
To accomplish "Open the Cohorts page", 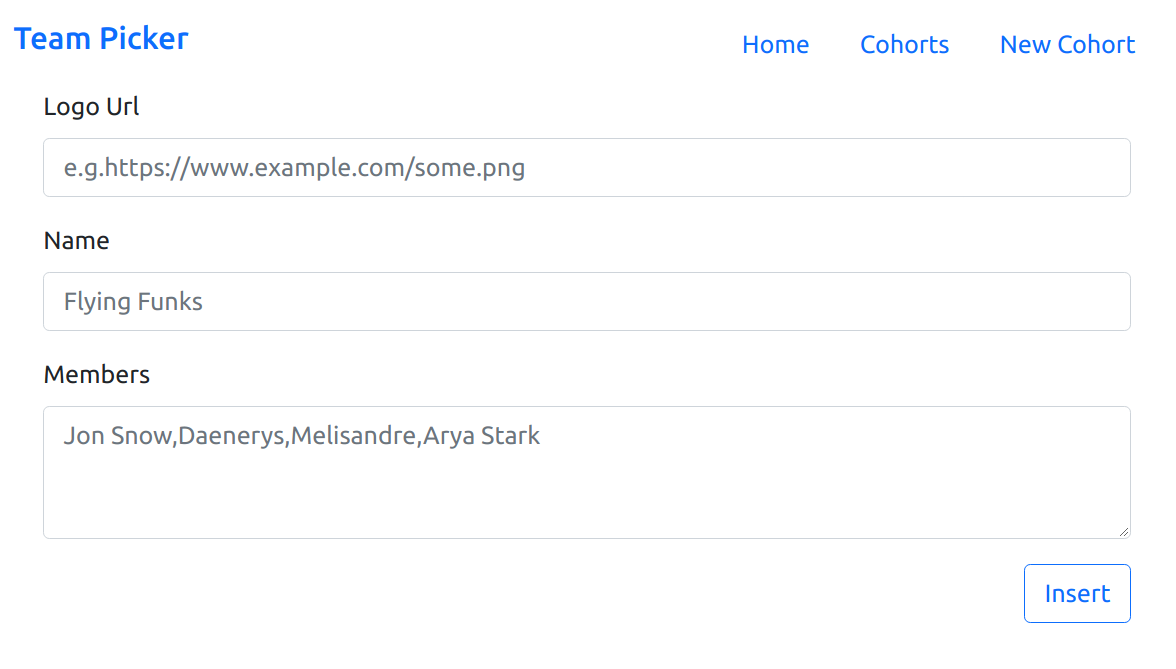I will 904,44.
